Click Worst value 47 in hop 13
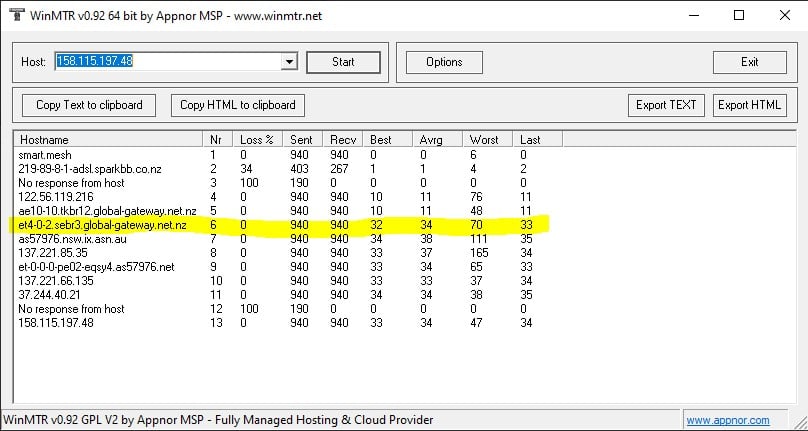Screen dimensions: 808x431 click(x=476, y=323)
